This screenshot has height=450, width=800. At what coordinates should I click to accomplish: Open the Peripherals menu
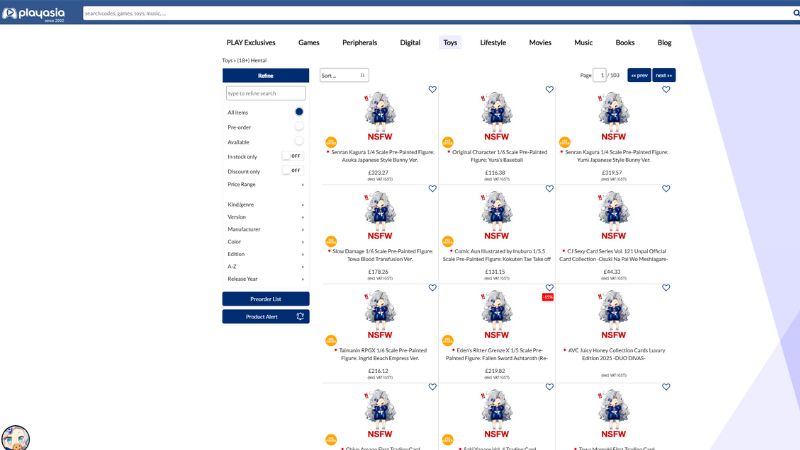click(x=360, y=42)
